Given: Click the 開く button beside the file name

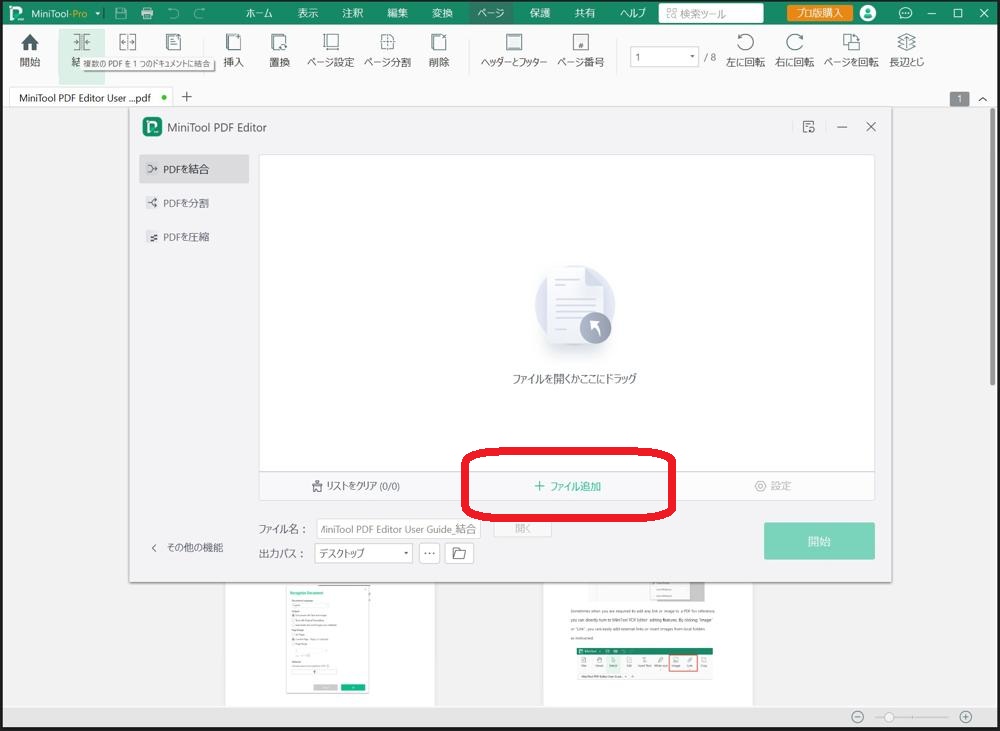Looking at the screenshot, I should (x=522, y=528).
